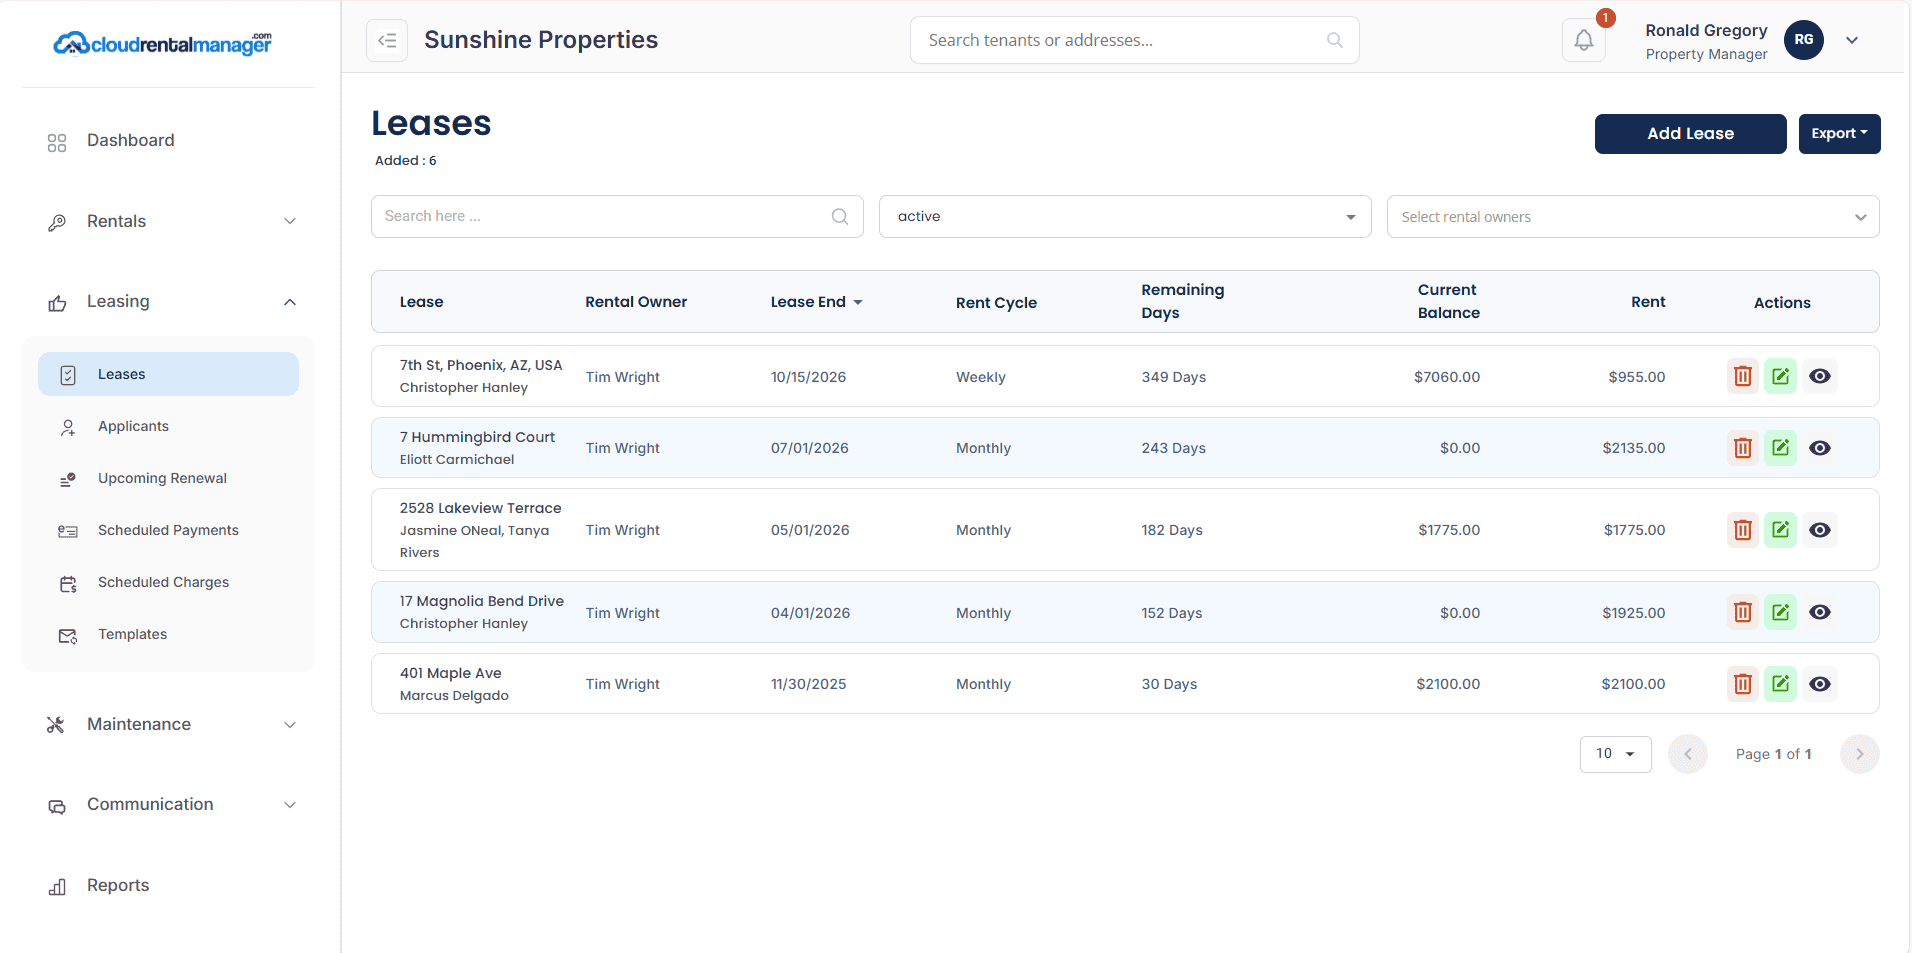The width and height of the screenshot is (1912, 953).
Task: View the 7th St, Phoenix lease details
Action: pos(1819,377)
